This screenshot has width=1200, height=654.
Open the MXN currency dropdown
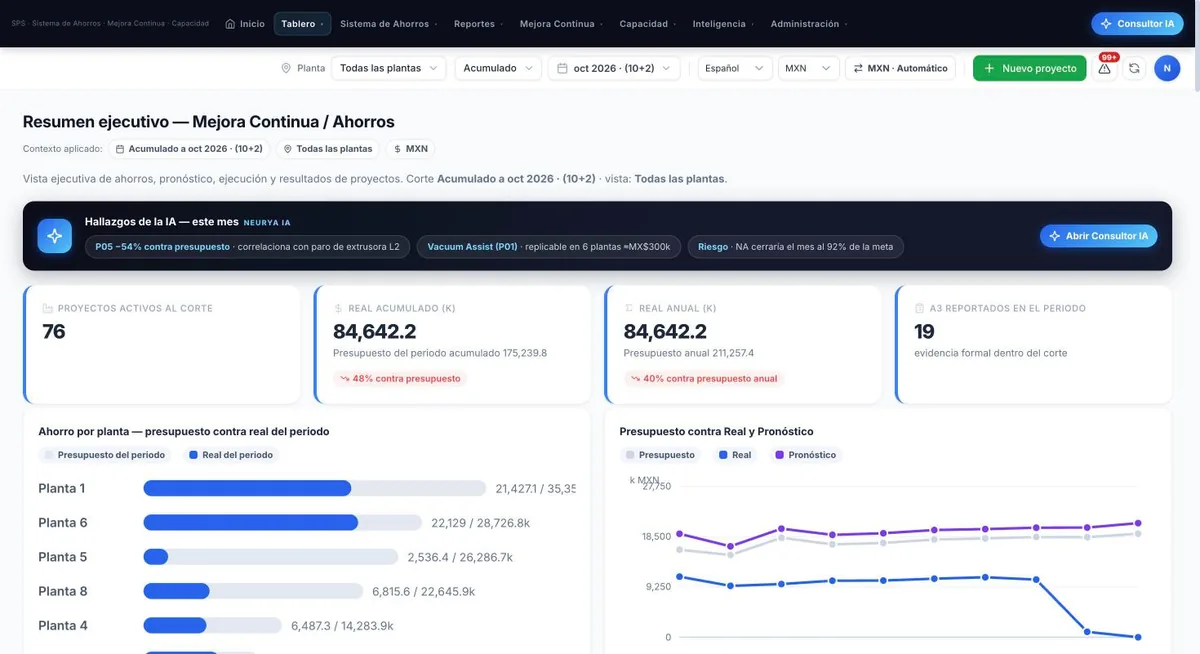pyautogui.click(x=808, y=68)
